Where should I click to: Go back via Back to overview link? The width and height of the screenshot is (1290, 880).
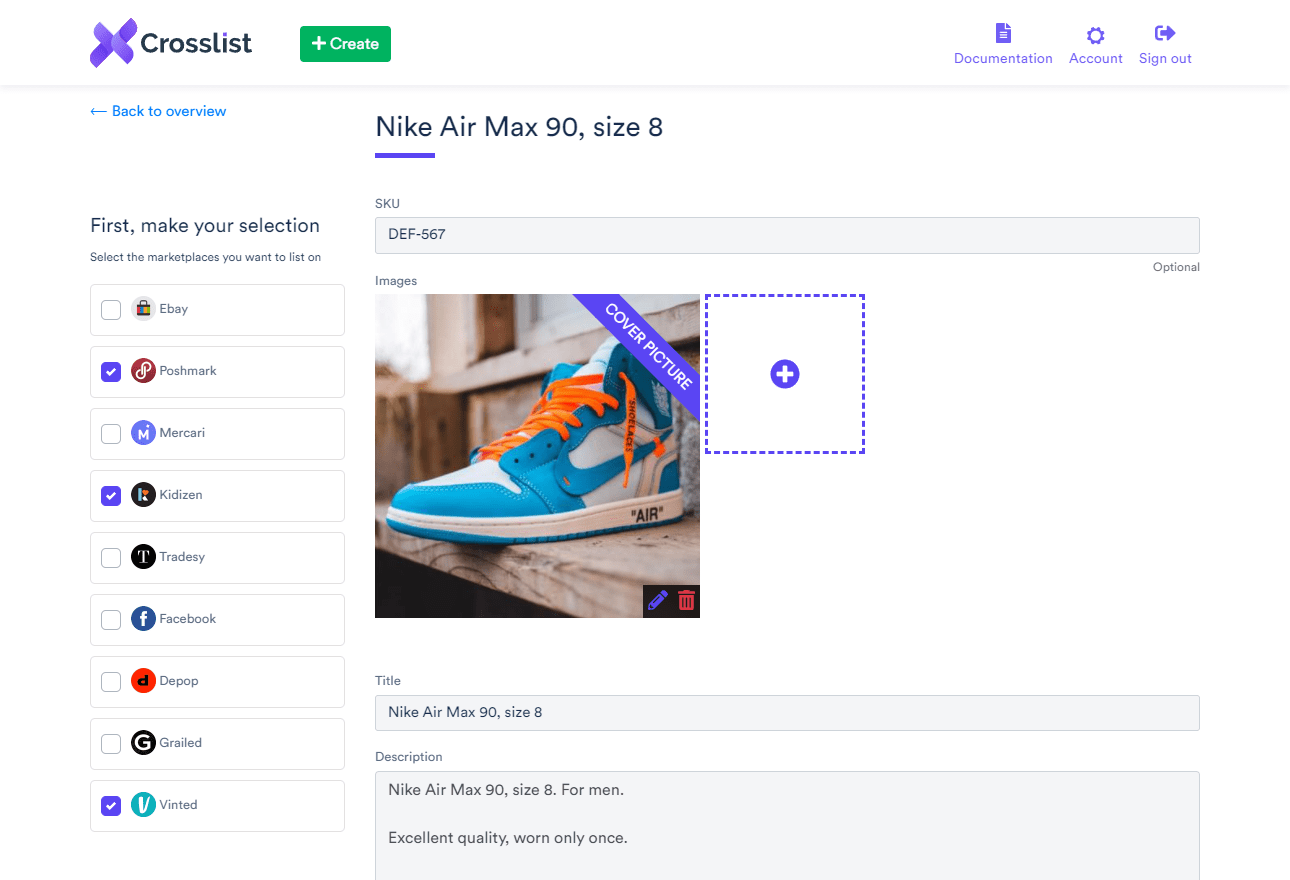click(158, 111)
